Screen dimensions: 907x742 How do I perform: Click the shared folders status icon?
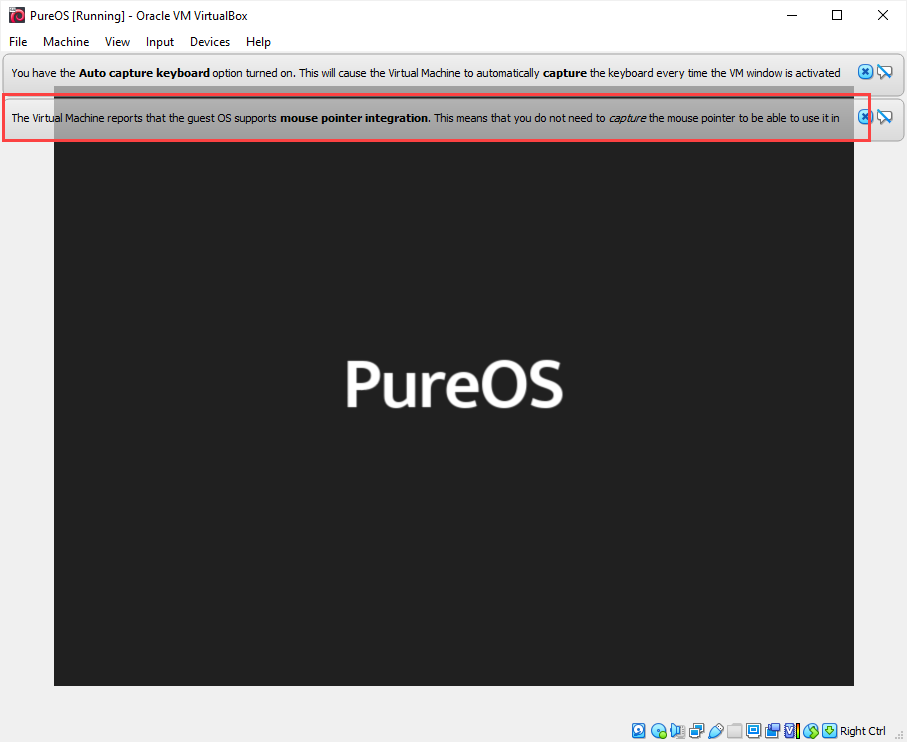click(735, 730)
